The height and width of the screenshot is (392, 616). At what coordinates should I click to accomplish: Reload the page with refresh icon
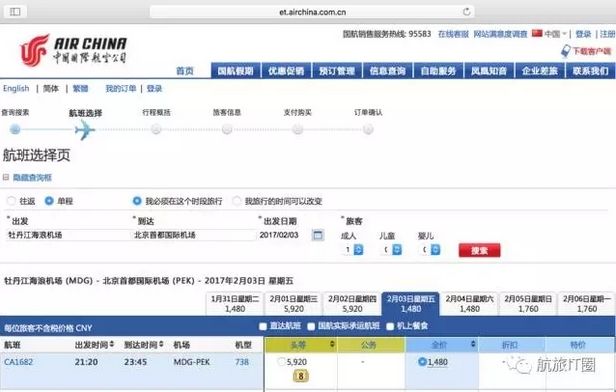466,12
